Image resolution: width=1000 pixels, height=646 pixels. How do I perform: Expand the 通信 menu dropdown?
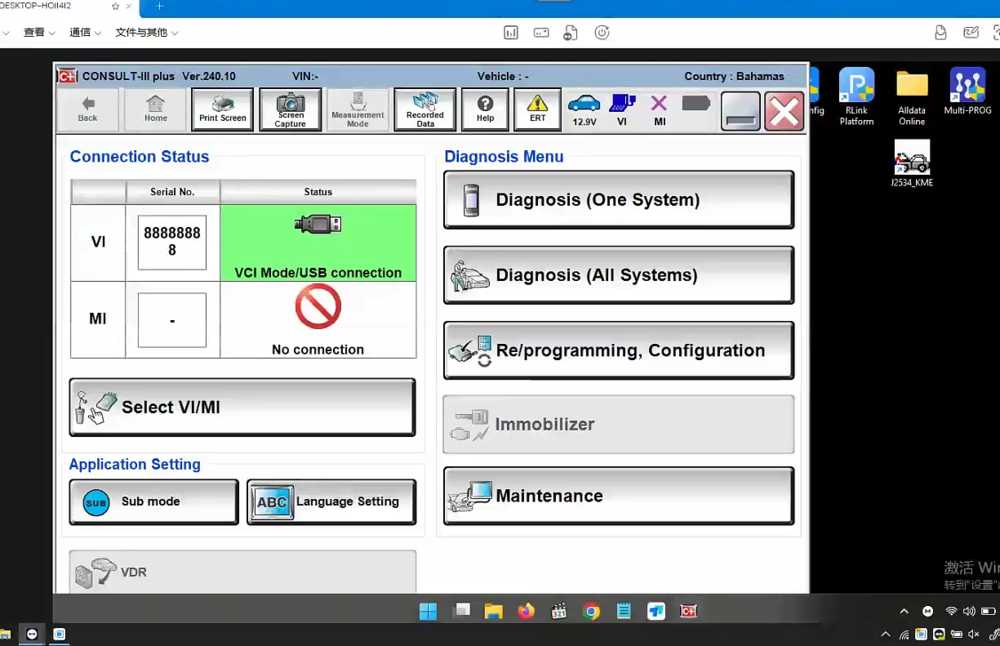point(85,33)
